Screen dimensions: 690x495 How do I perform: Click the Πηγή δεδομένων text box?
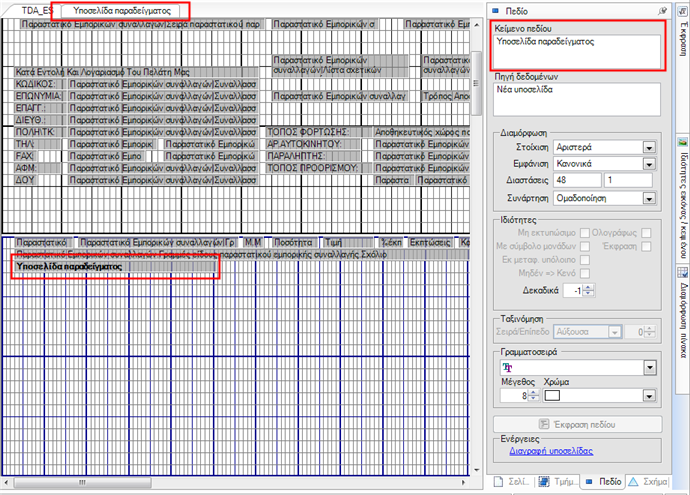576,99
